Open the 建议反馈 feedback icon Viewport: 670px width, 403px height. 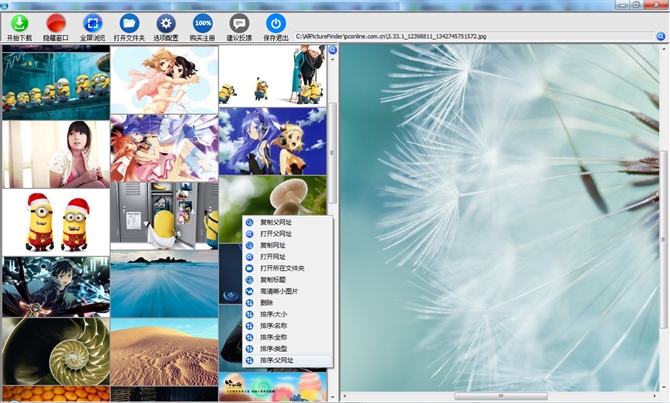pyautogui.click(x=239, y=23)
